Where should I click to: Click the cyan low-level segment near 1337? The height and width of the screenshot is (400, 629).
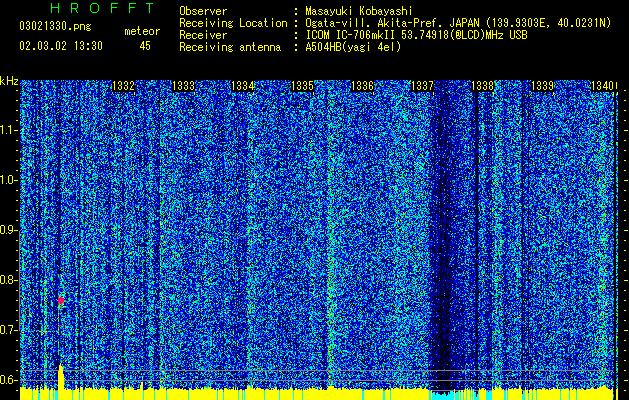(x=443, y=395)
